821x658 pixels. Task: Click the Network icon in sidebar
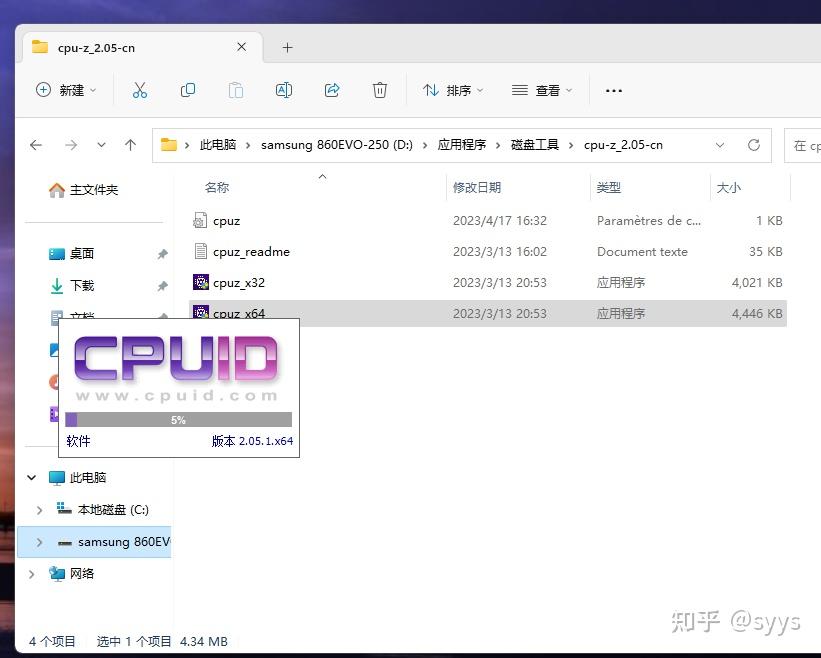57,574
